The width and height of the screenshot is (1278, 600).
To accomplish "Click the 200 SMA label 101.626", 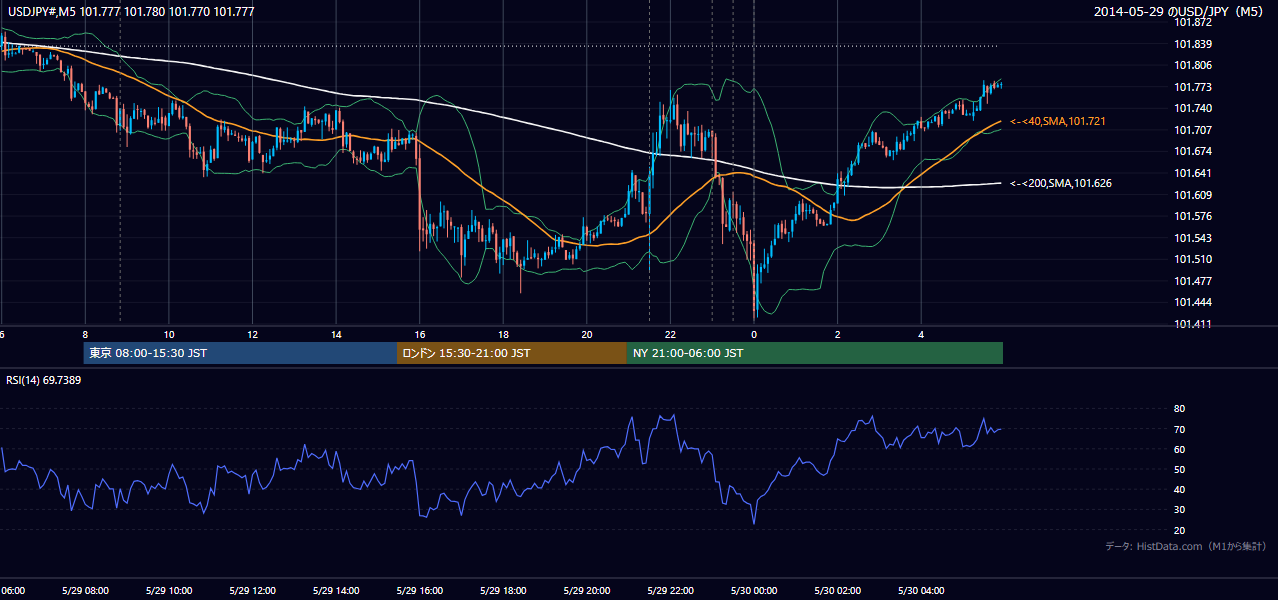I will point(1061,183).
